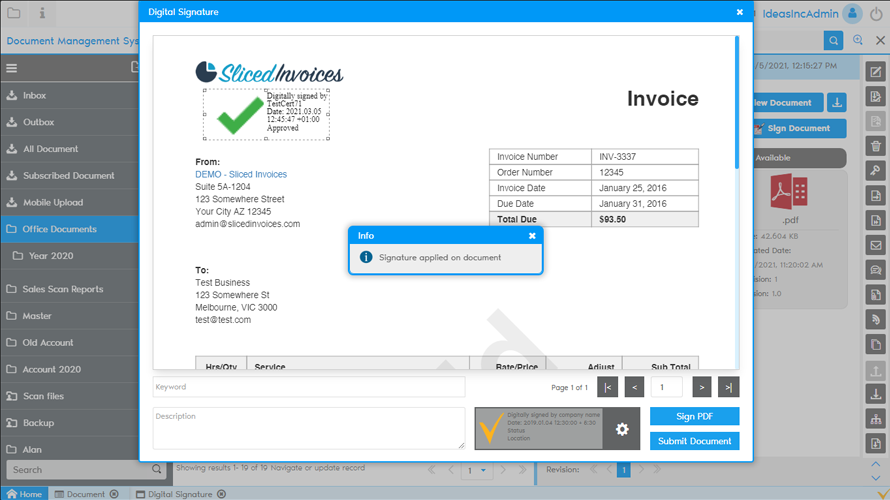This screenshot has width=890, height=500.
Task: Click the sidebar search magnifier icon
Action: click(x=157, y=469)
